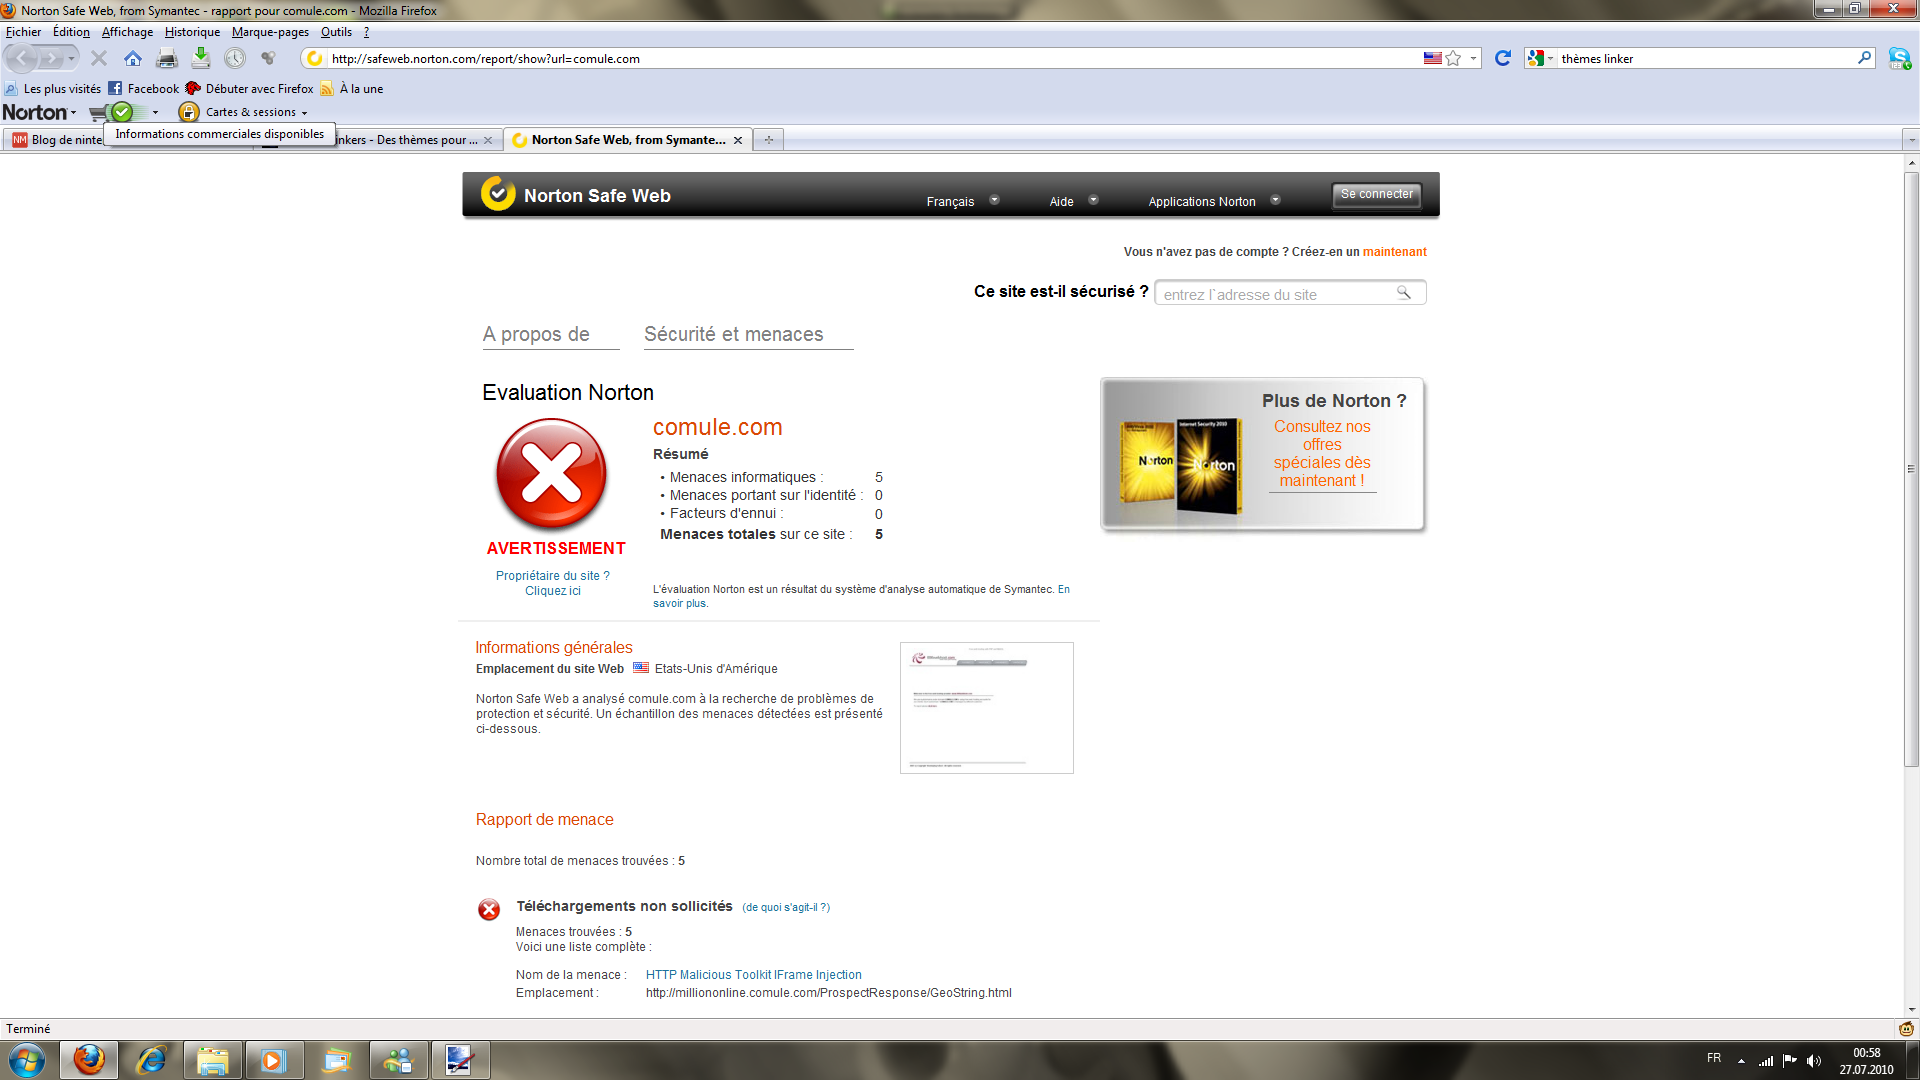Viewport: 1920px width, 1080px height.
Task: Open Windows Media Player on taskbar
Action: point(273,1060)
